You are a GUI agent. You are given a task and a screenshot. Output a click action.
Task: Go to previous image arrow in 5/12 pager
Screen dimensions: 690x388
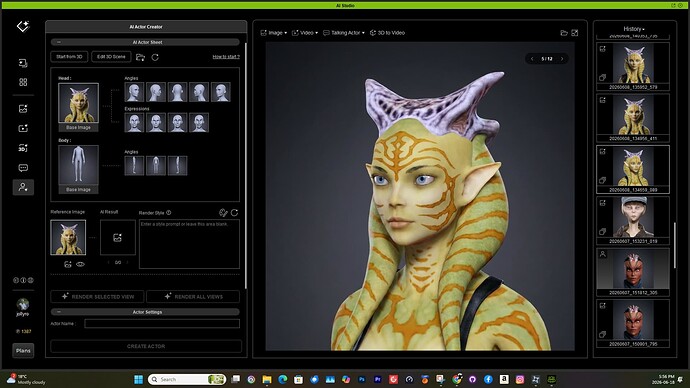(532, 59)
